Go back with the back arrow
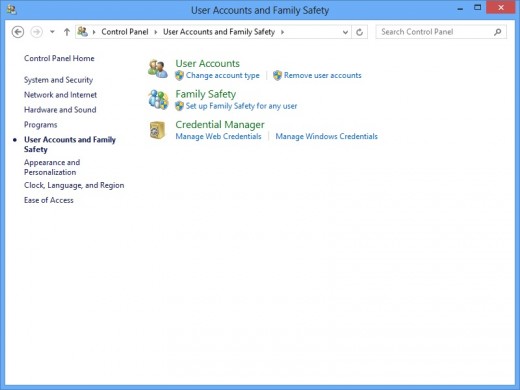Screen dimensions: 520x390 pyautogui.click(x=18, y=32)
